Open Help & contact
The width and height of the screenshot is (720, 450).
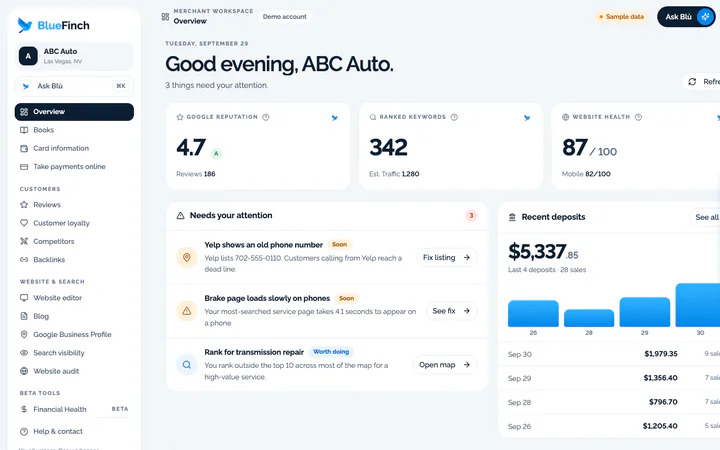click(x=74, y=432)
